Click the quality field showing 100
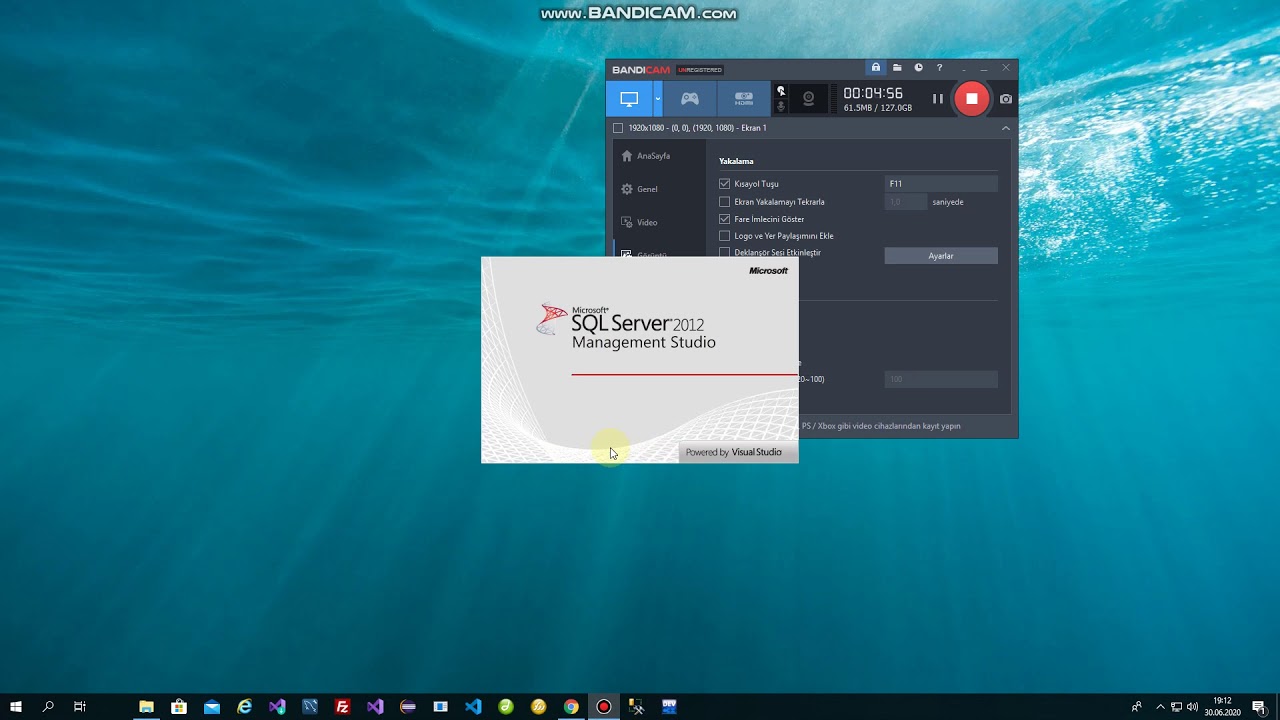The height and width of the screenshot is (720, 1280). coord(941,379)
